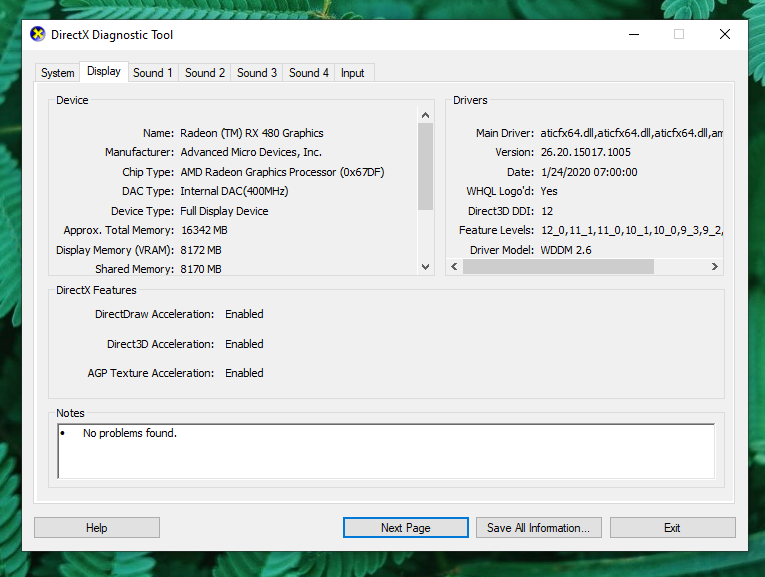
Task: Click the Exit button
Action: (672, 528)
